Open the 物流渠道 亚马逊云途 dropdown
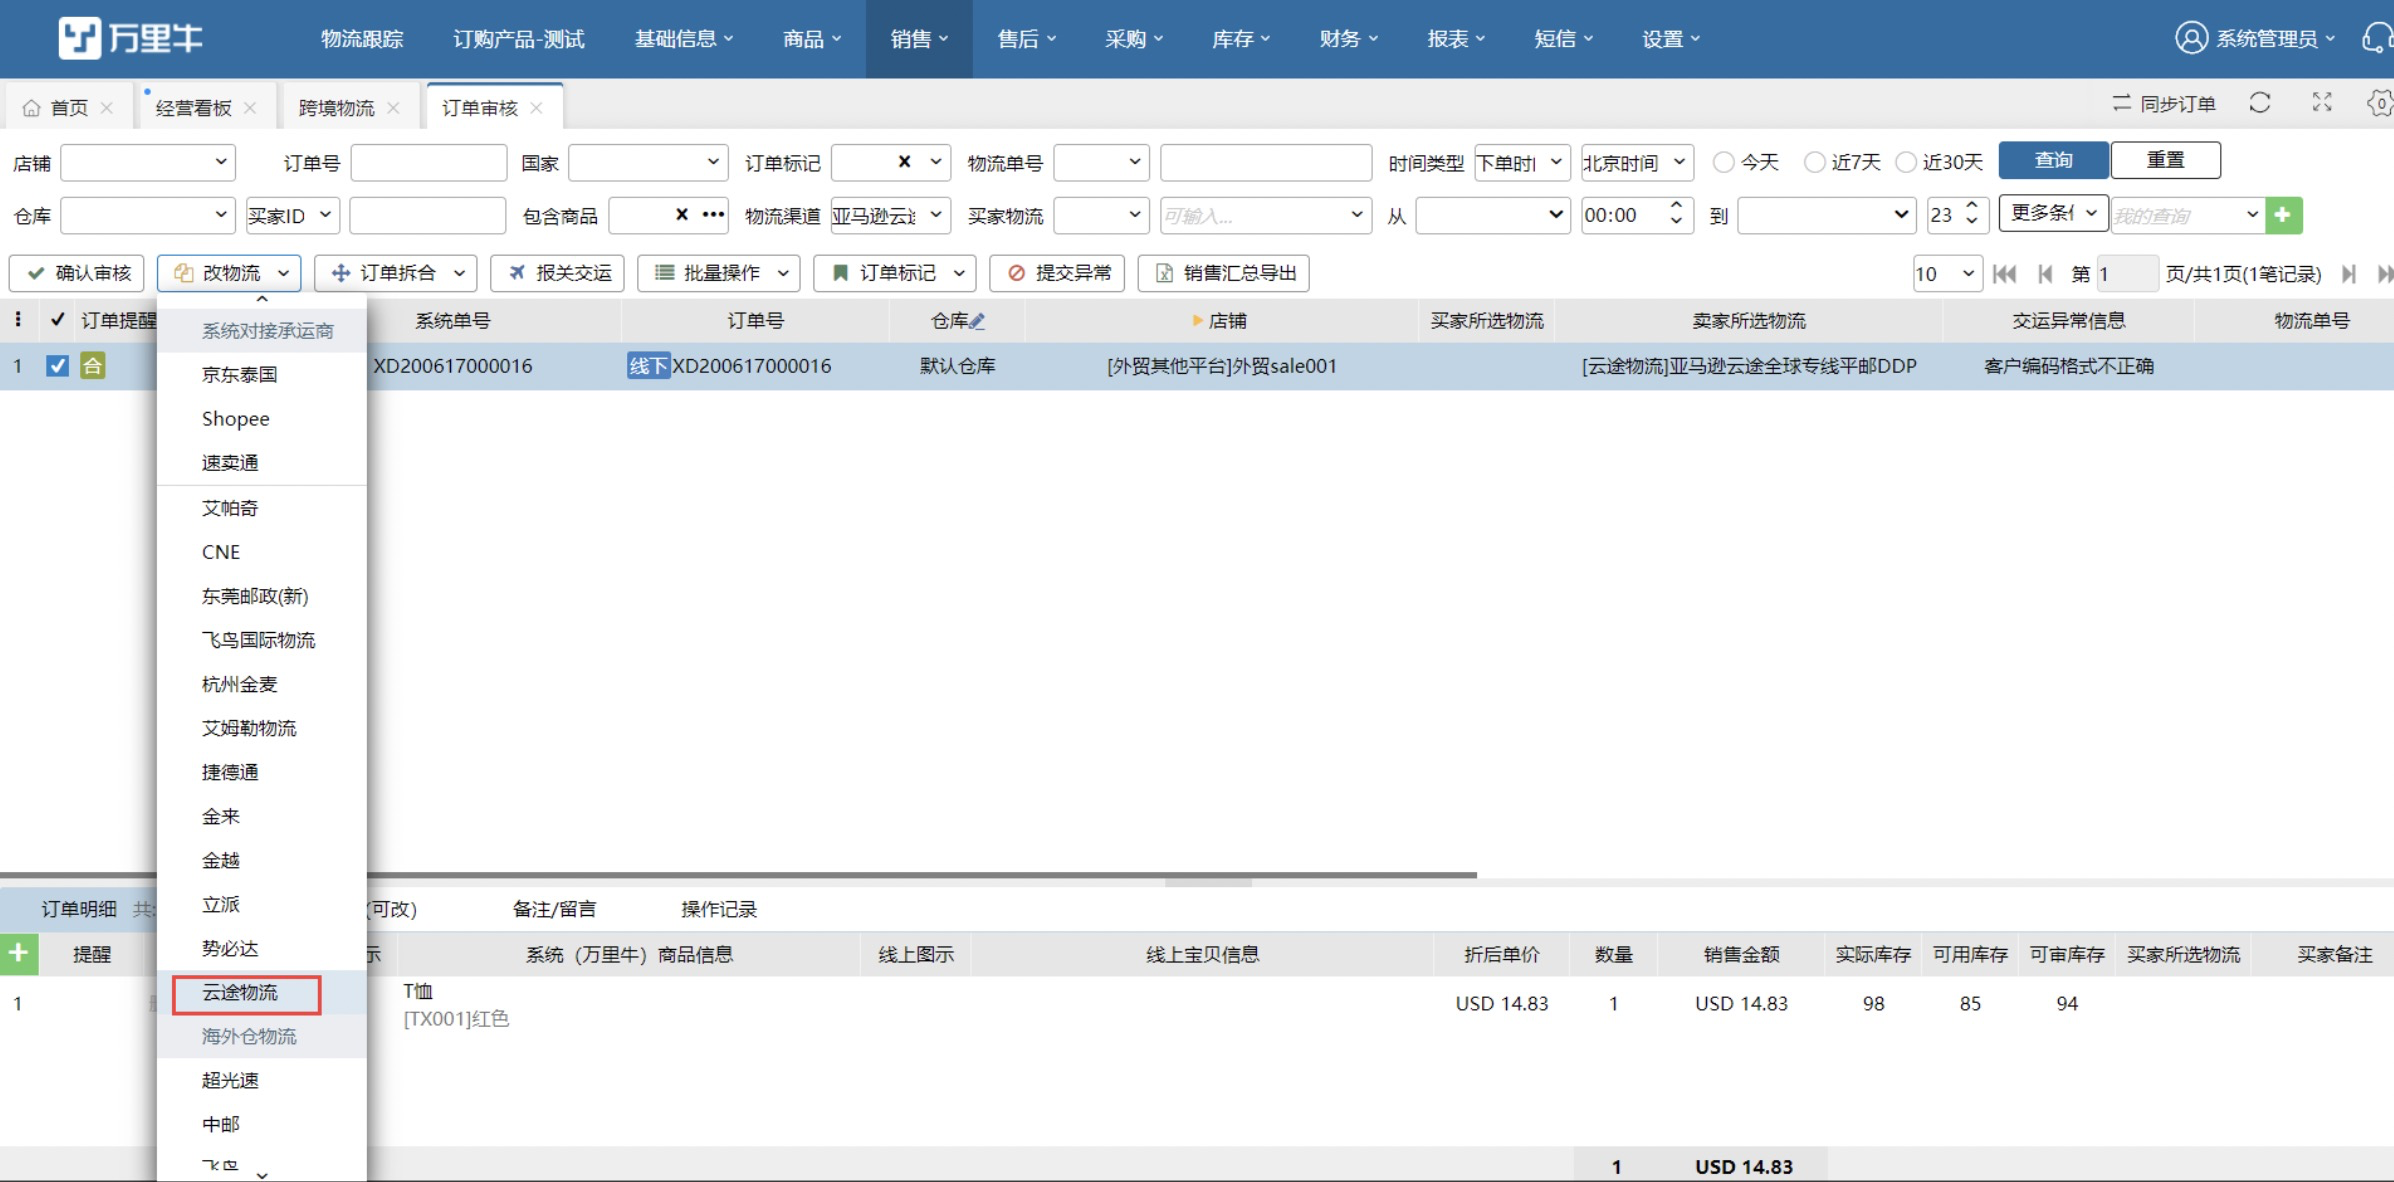This screenshot has width=2394, height=1182. [890, 215]
